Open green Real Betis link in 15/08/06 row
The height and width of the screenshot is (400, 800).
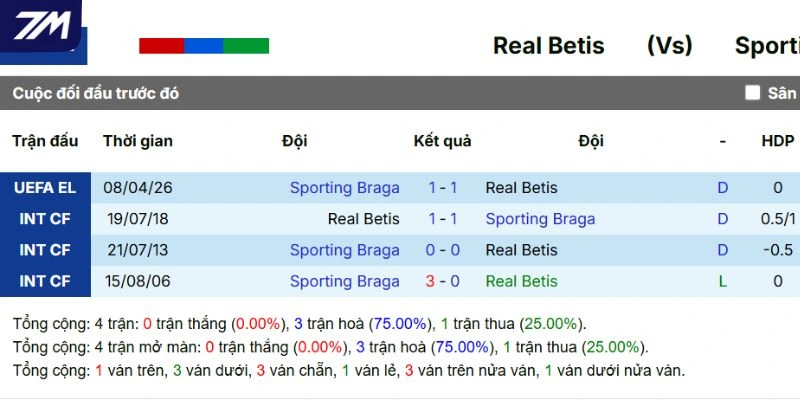point(521,282)
